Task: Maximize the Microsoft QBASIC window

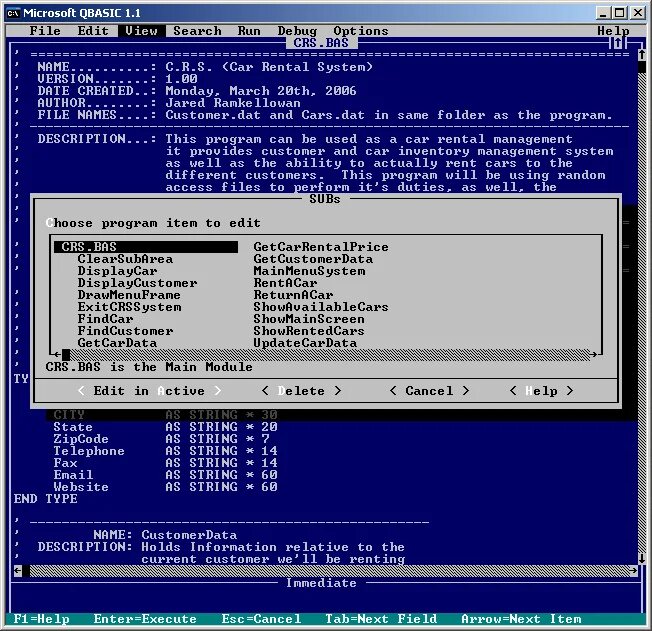Action: (620, 13)
